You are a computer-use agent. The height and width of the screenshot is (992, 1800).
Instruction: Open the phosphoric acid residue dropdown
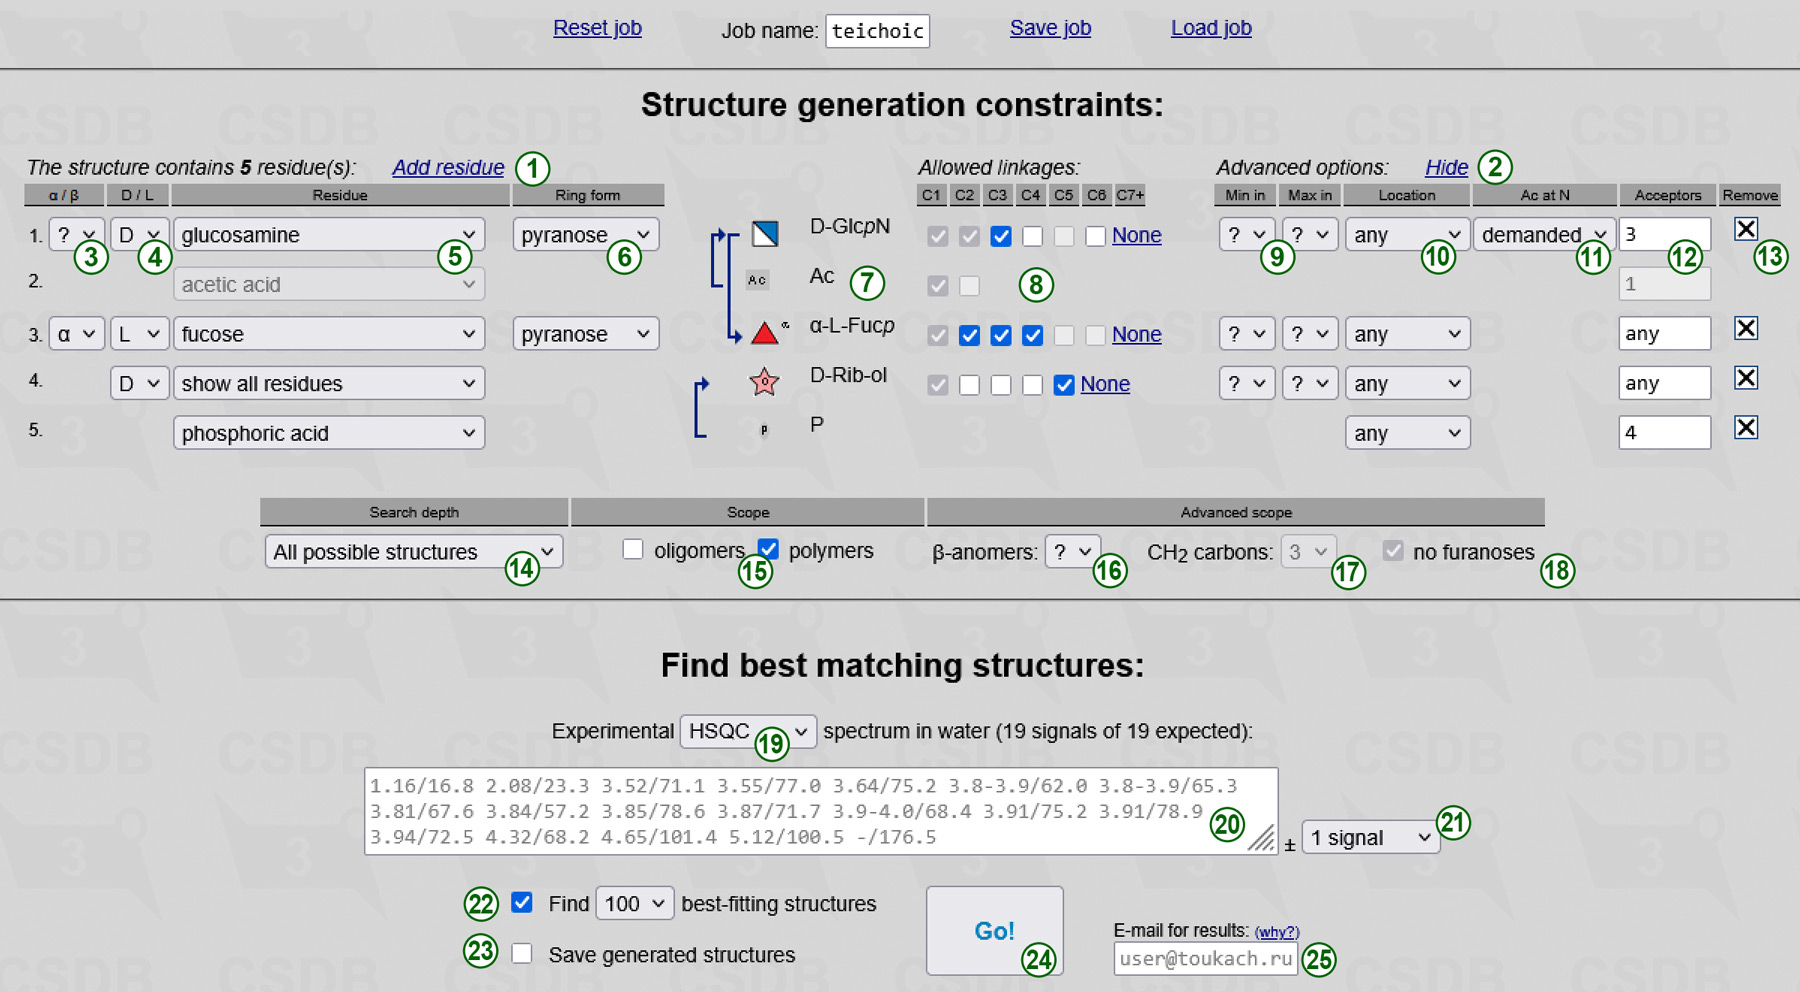(329, 433)
